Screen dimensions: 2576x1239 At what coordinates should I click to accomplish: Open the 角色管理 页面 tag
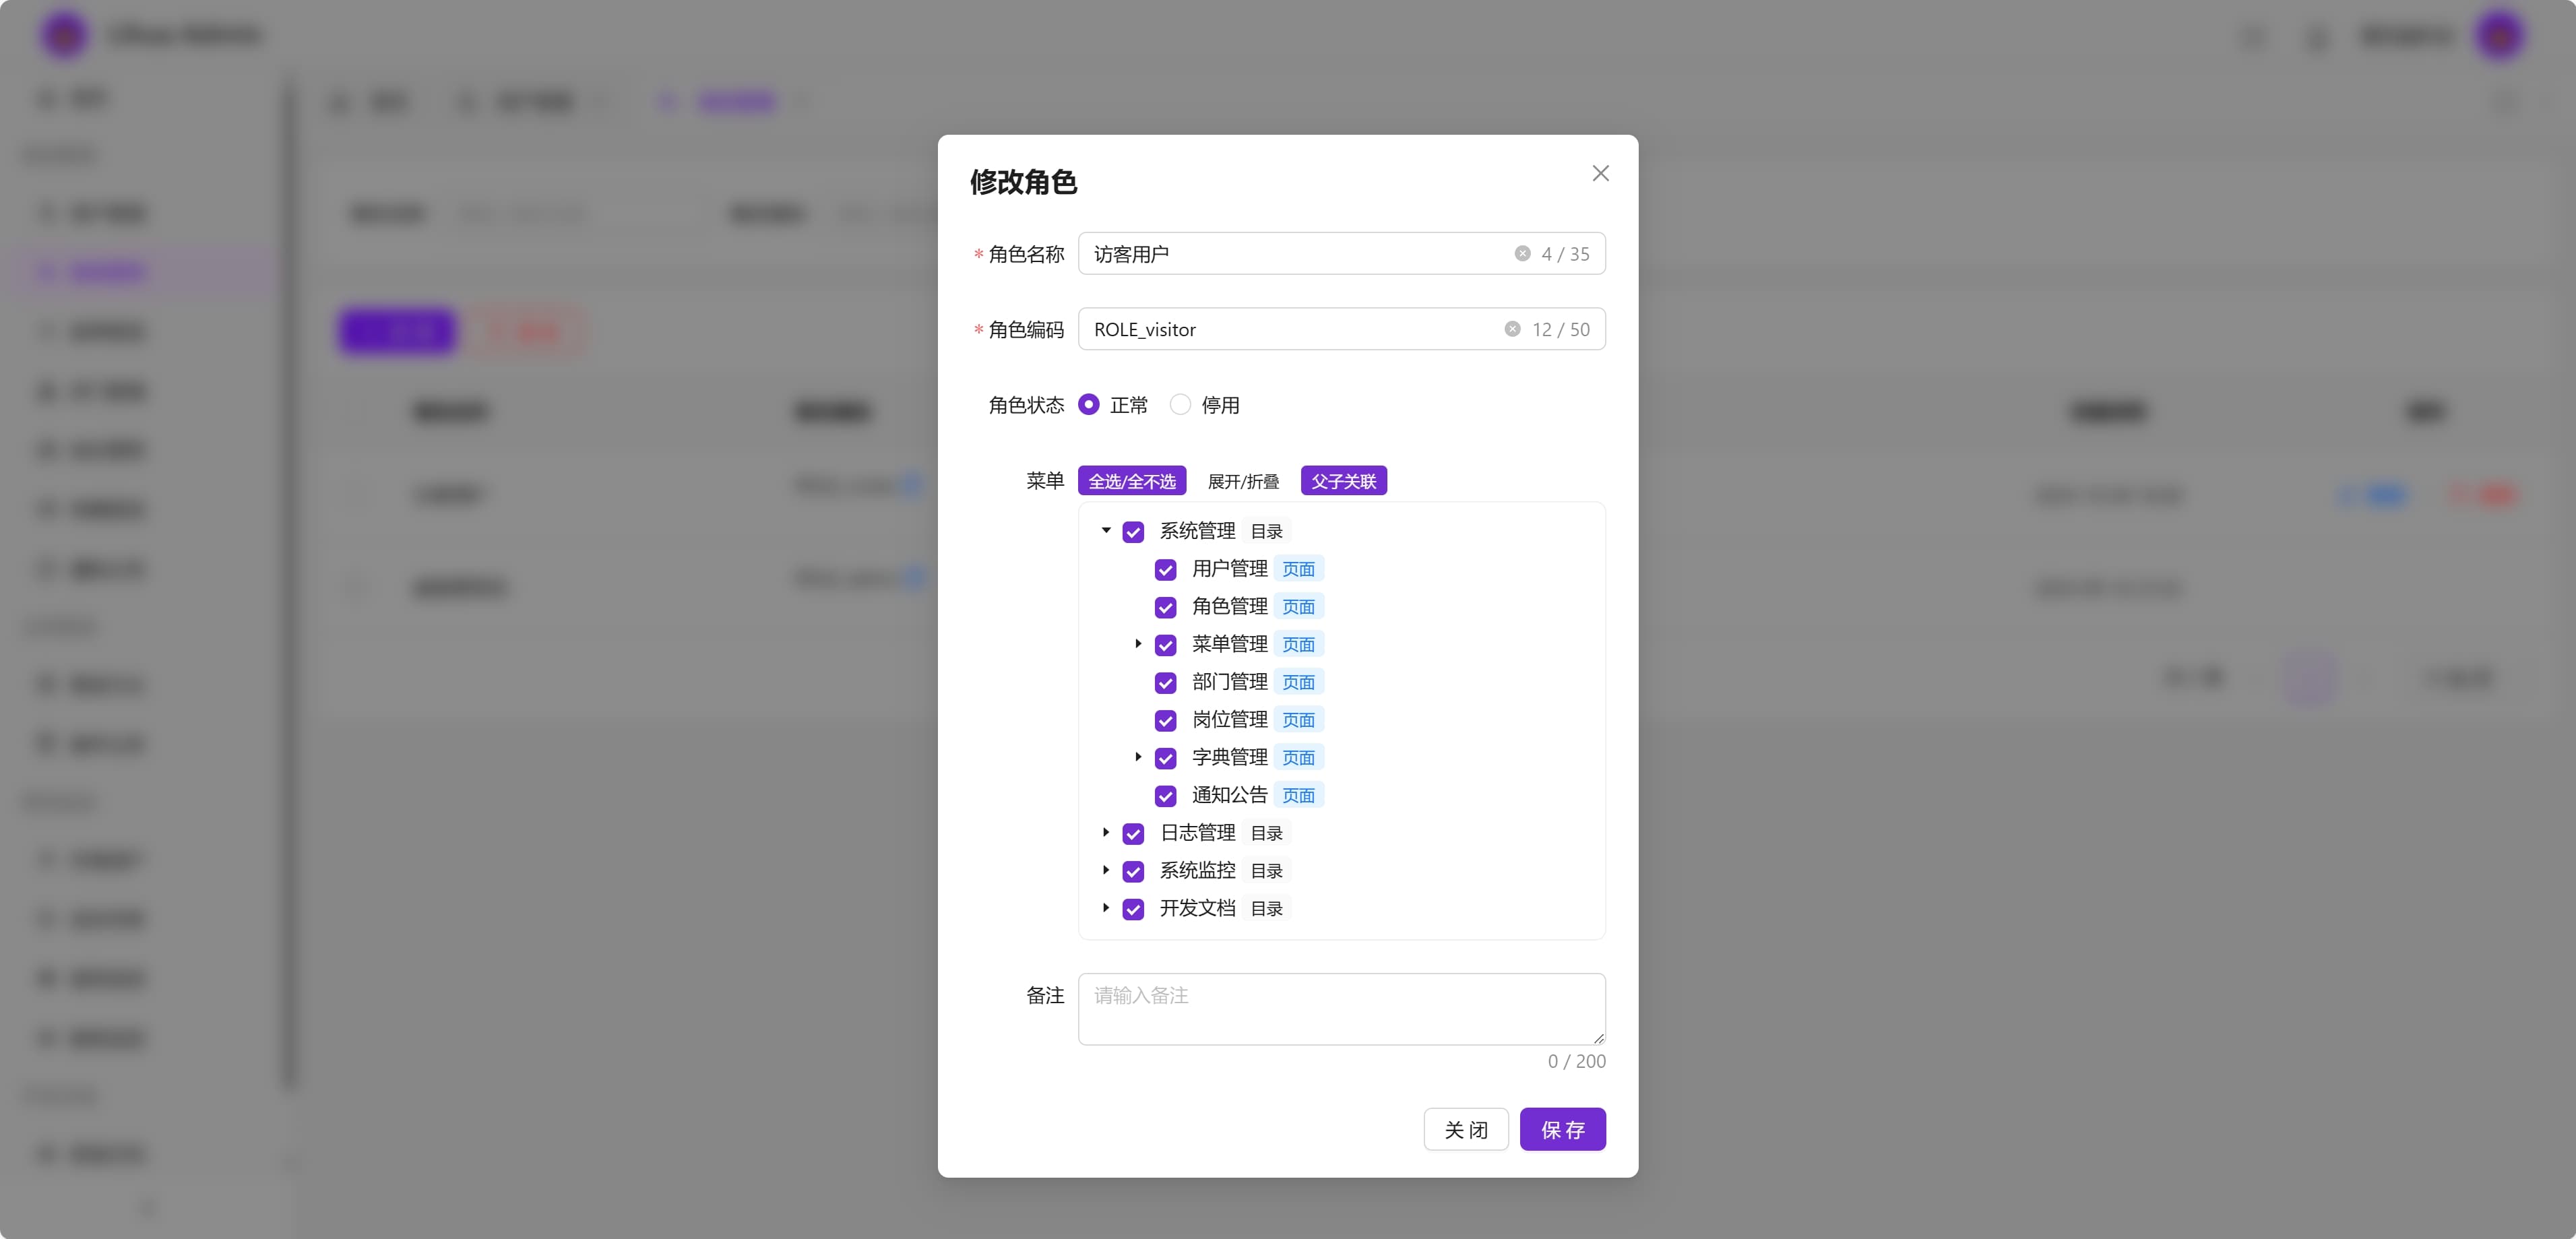1299,606
